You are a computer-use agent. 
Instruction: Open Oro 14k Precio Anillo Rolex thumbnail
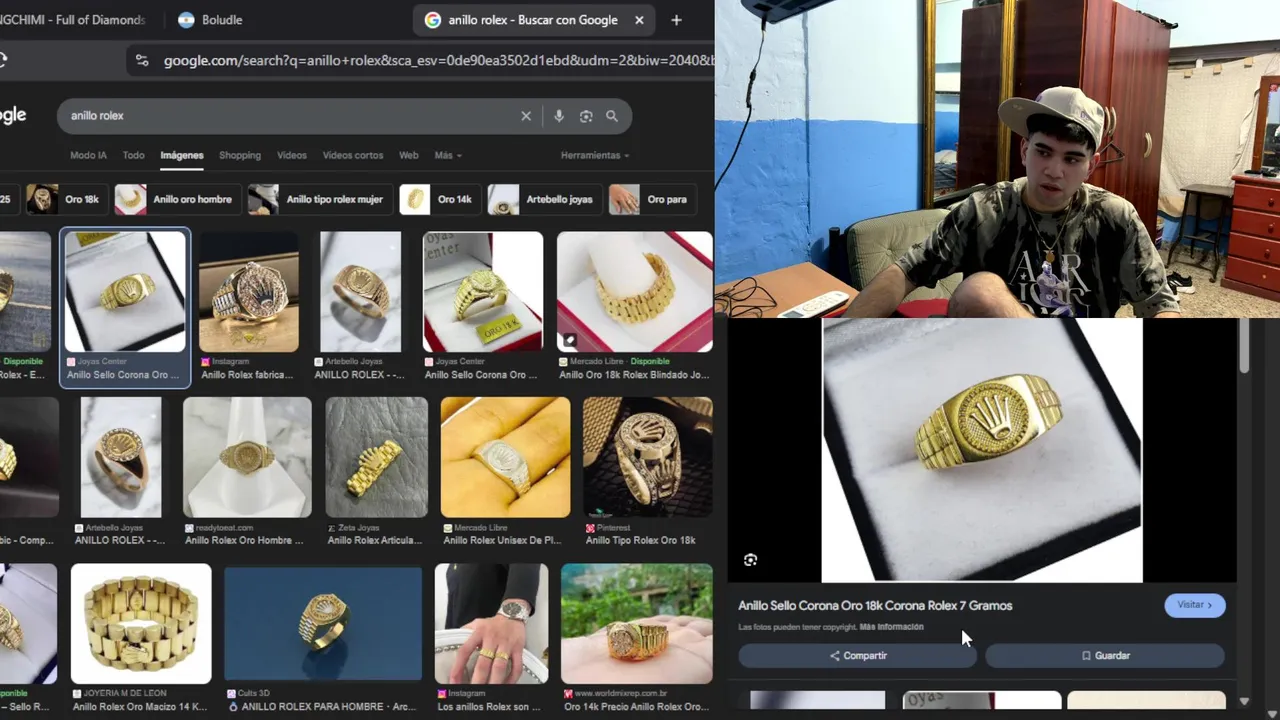637,624
